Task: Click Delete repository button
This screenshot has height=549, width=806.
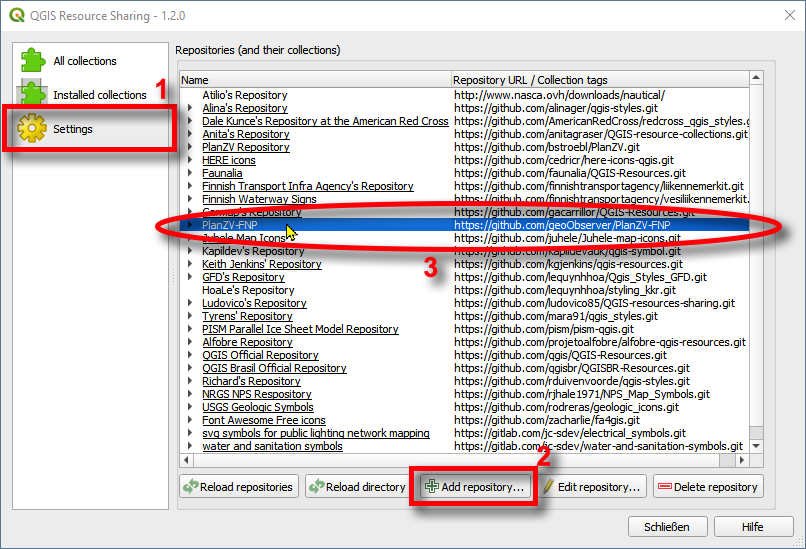Action: [708, 486]
